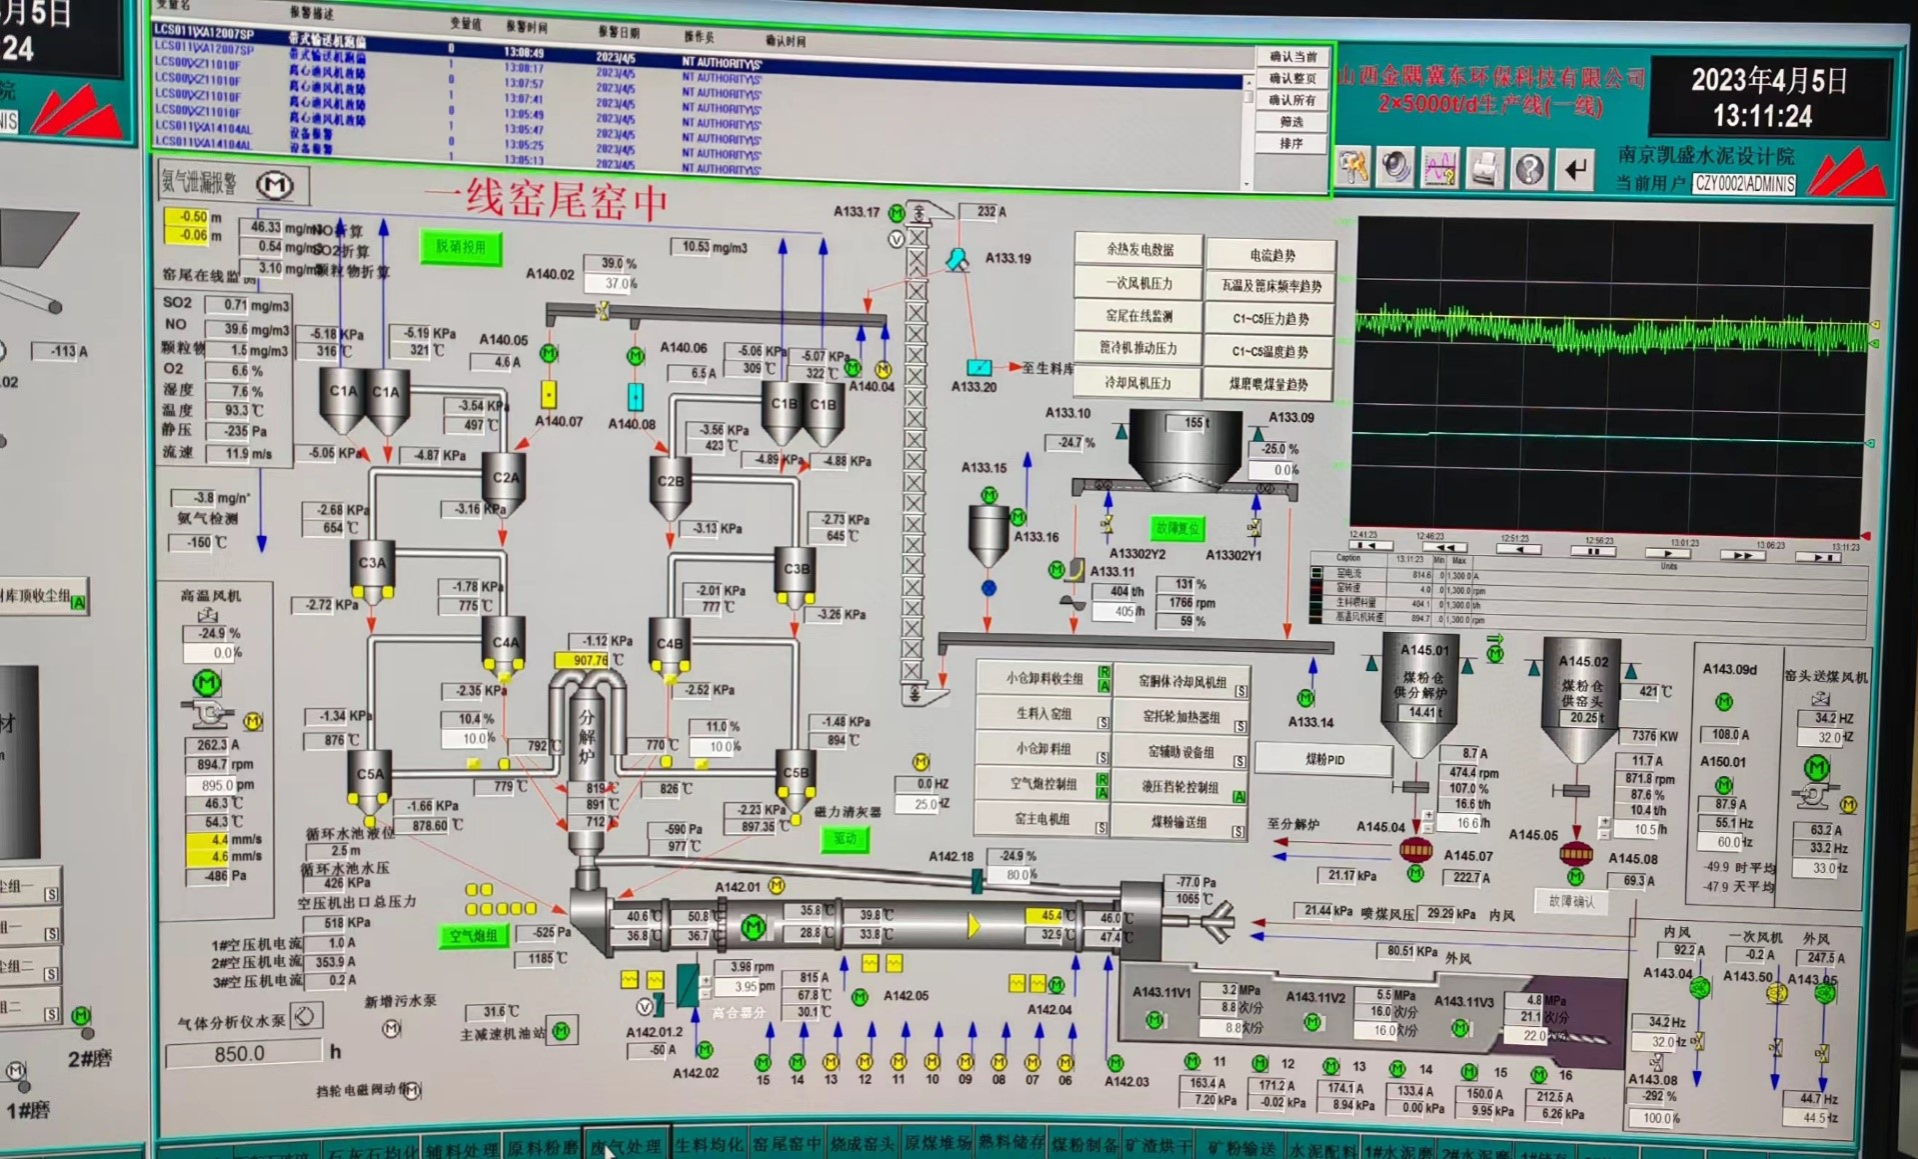The image size is (1918, 1159).
Task: Click the login keys toolbar icon
Action: [1353, 168]
